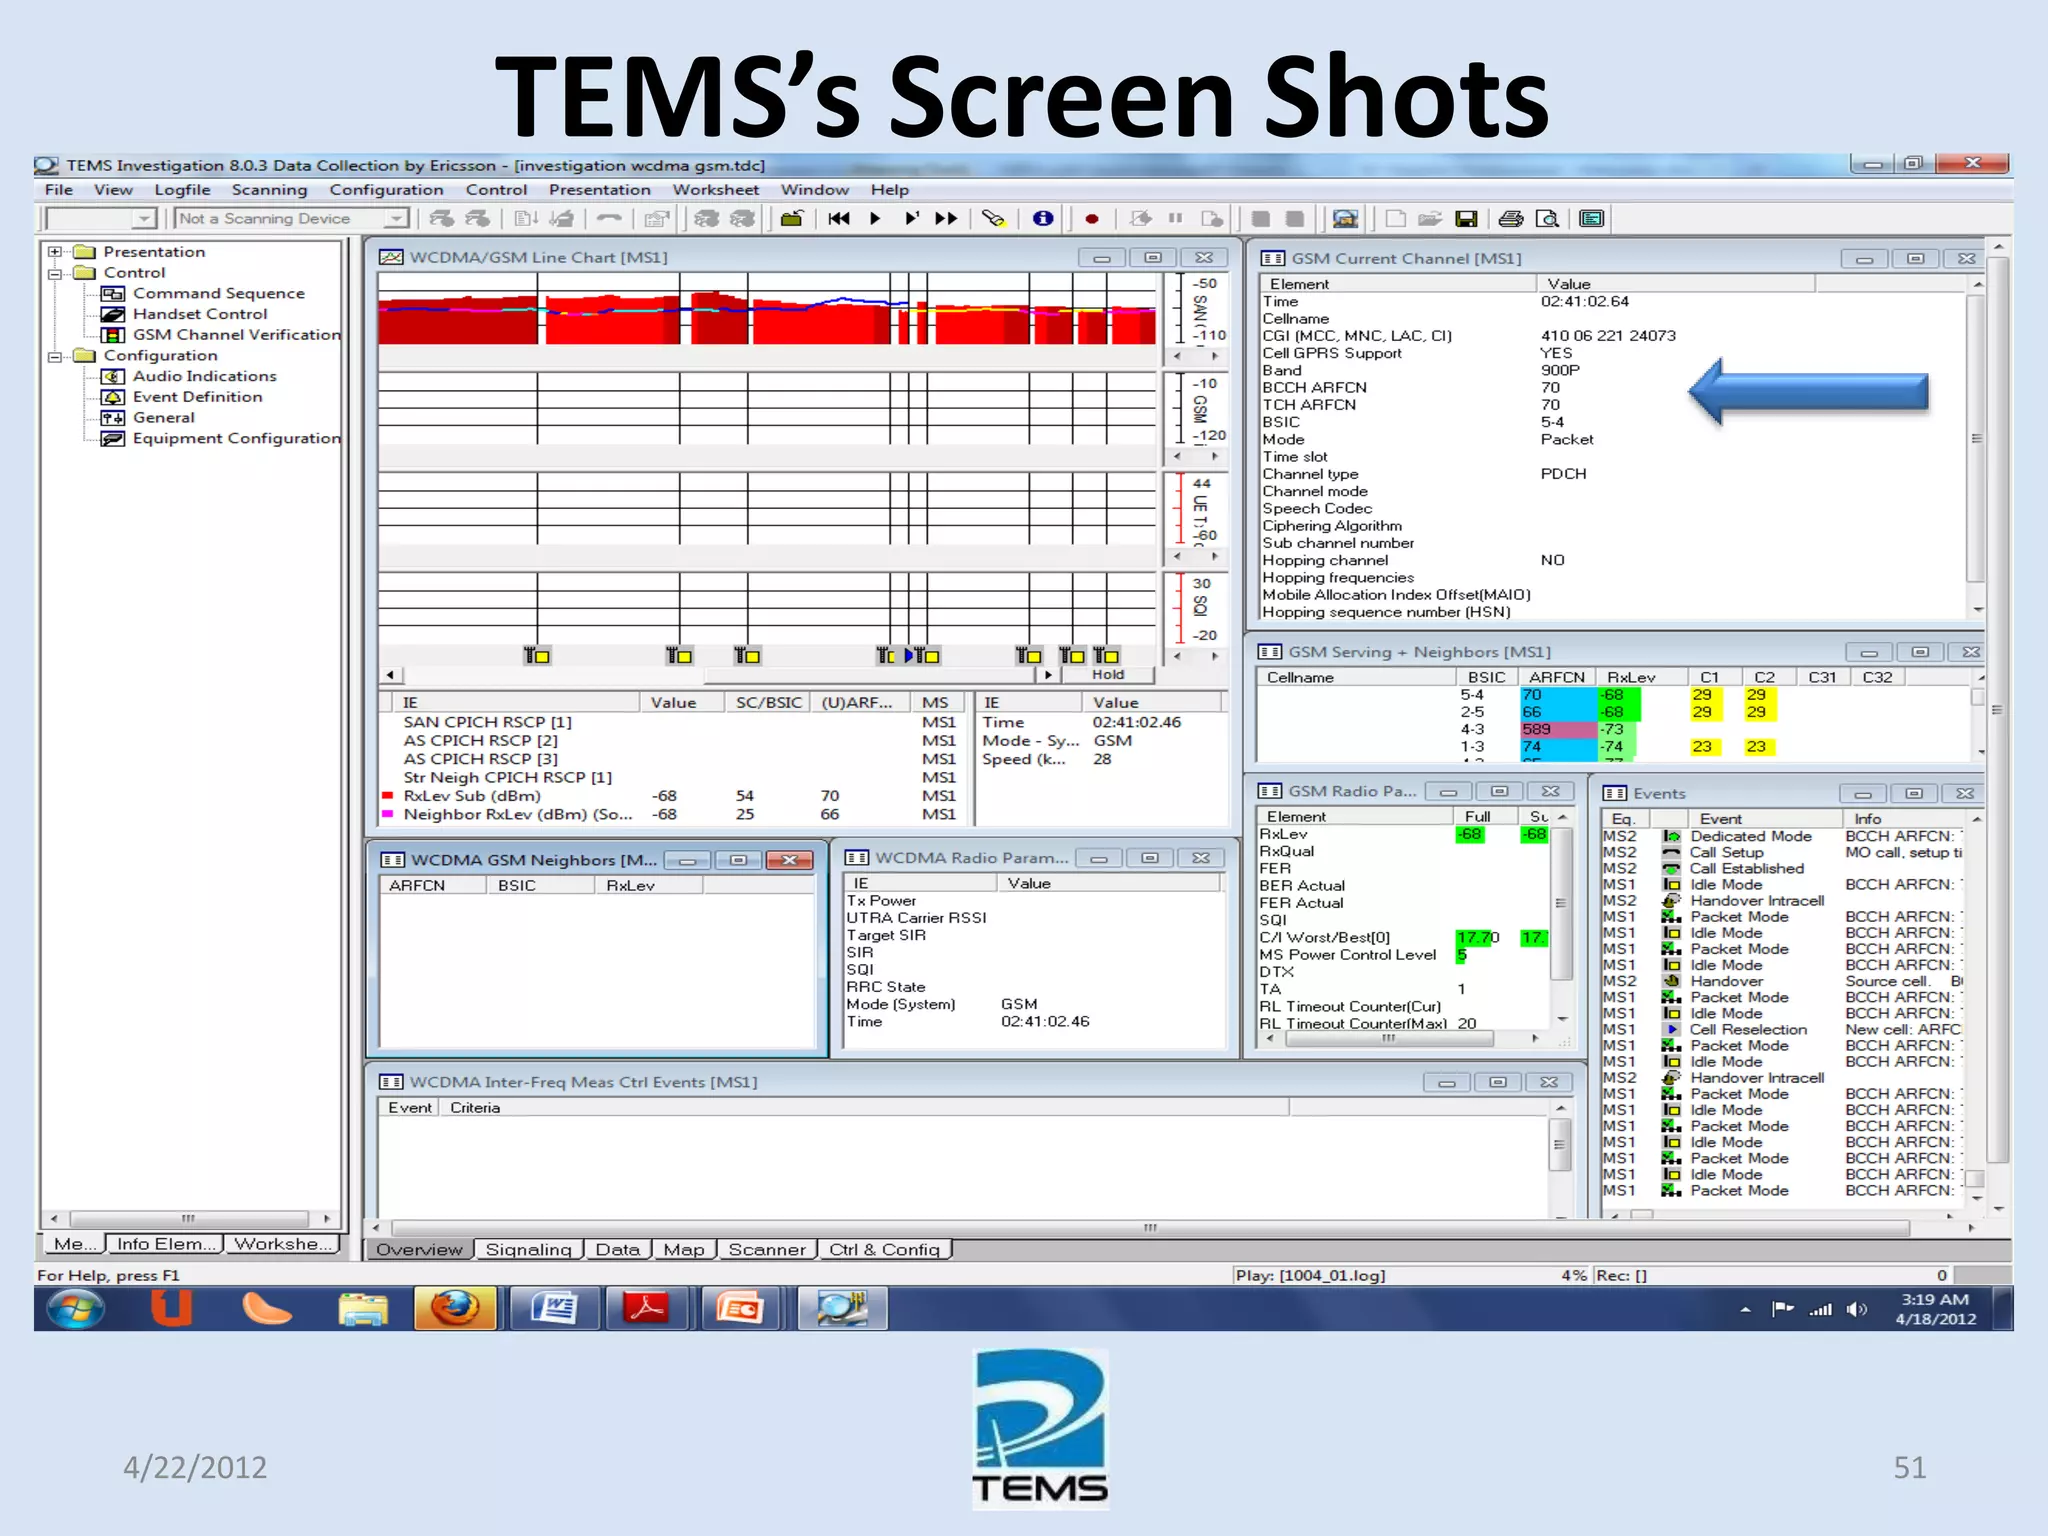Switch to Ctrl & Config tab
The width and height of the screenshot is (2048, 1536).
[x=884, y=1250]
